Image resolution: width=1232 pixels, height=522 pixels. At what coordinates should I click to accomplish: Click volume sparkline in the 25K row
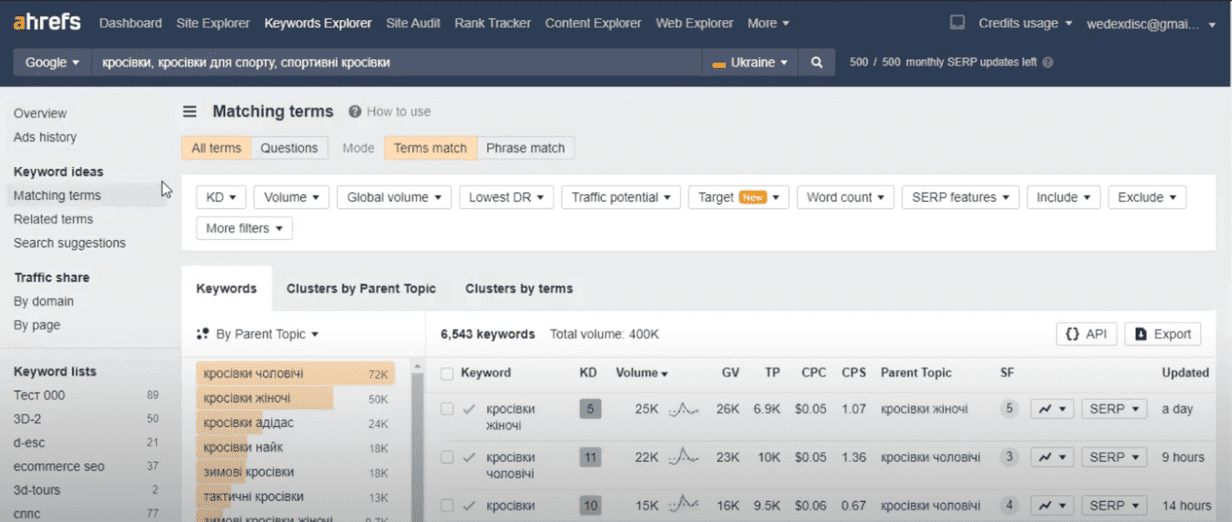click(683, 408)
